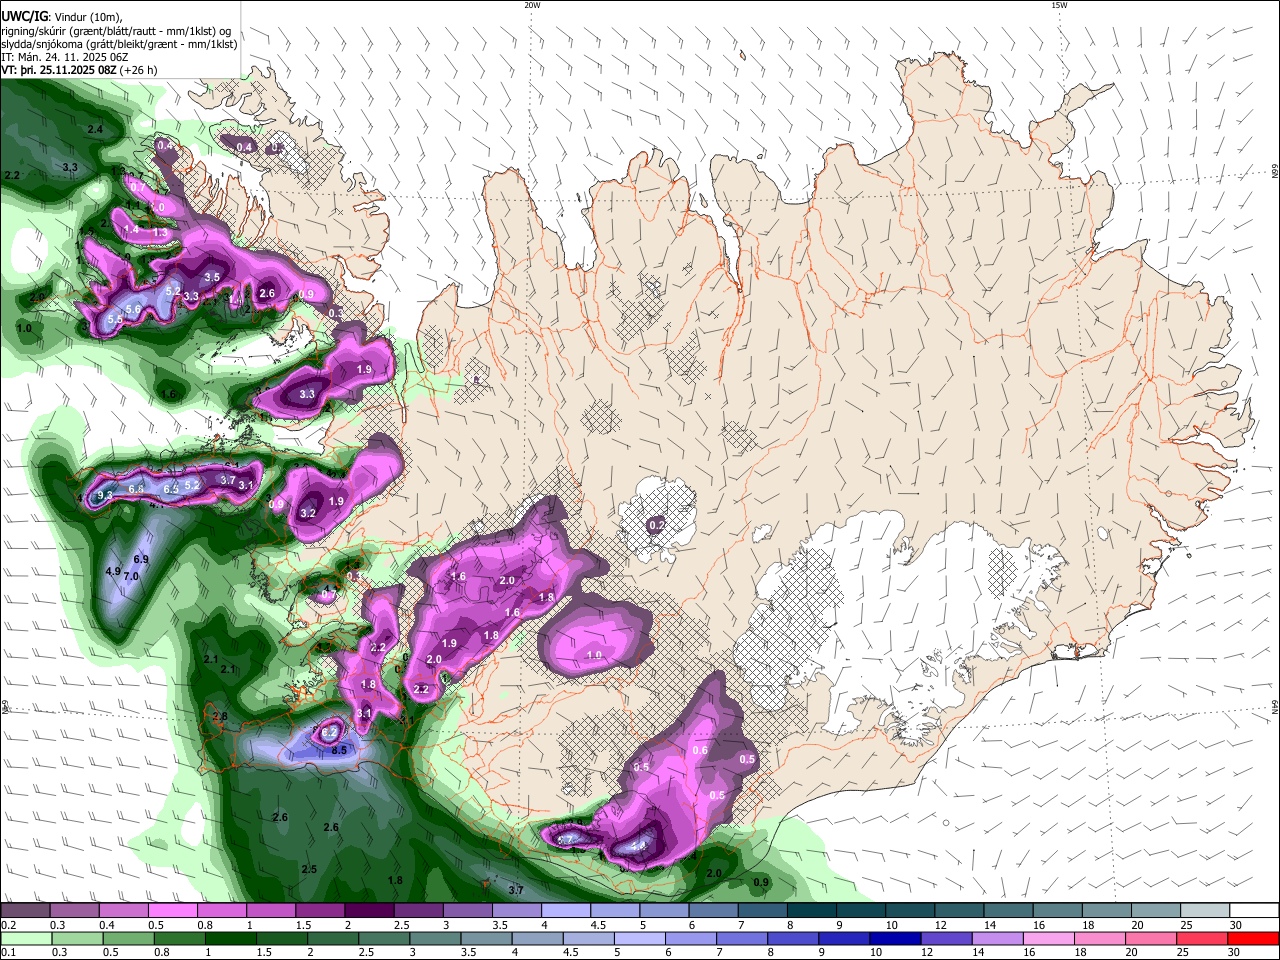Click the '2.5' precipitation value over the sea
Viewport: 1280px width, 960px height.
coord(309,869)
